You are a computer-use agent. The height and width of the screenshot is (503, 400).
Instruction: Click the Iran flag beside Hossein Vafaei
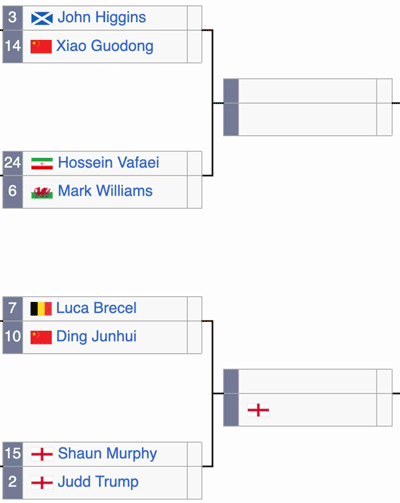(x=42, y=163)
